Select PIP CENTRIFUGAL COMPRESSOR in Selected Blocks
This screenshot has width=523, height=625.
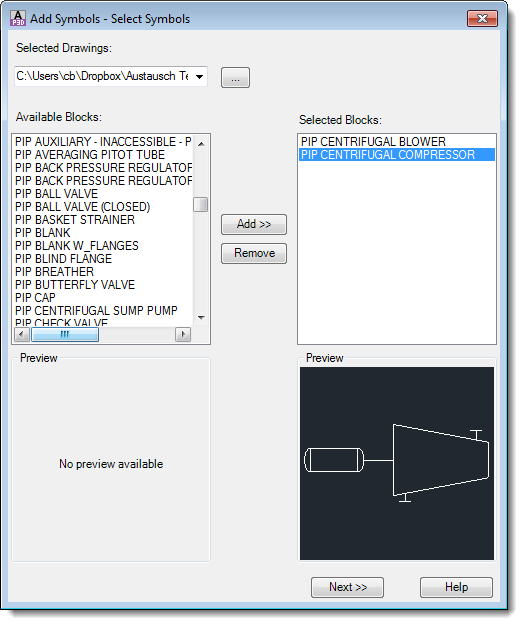(397, 155)
